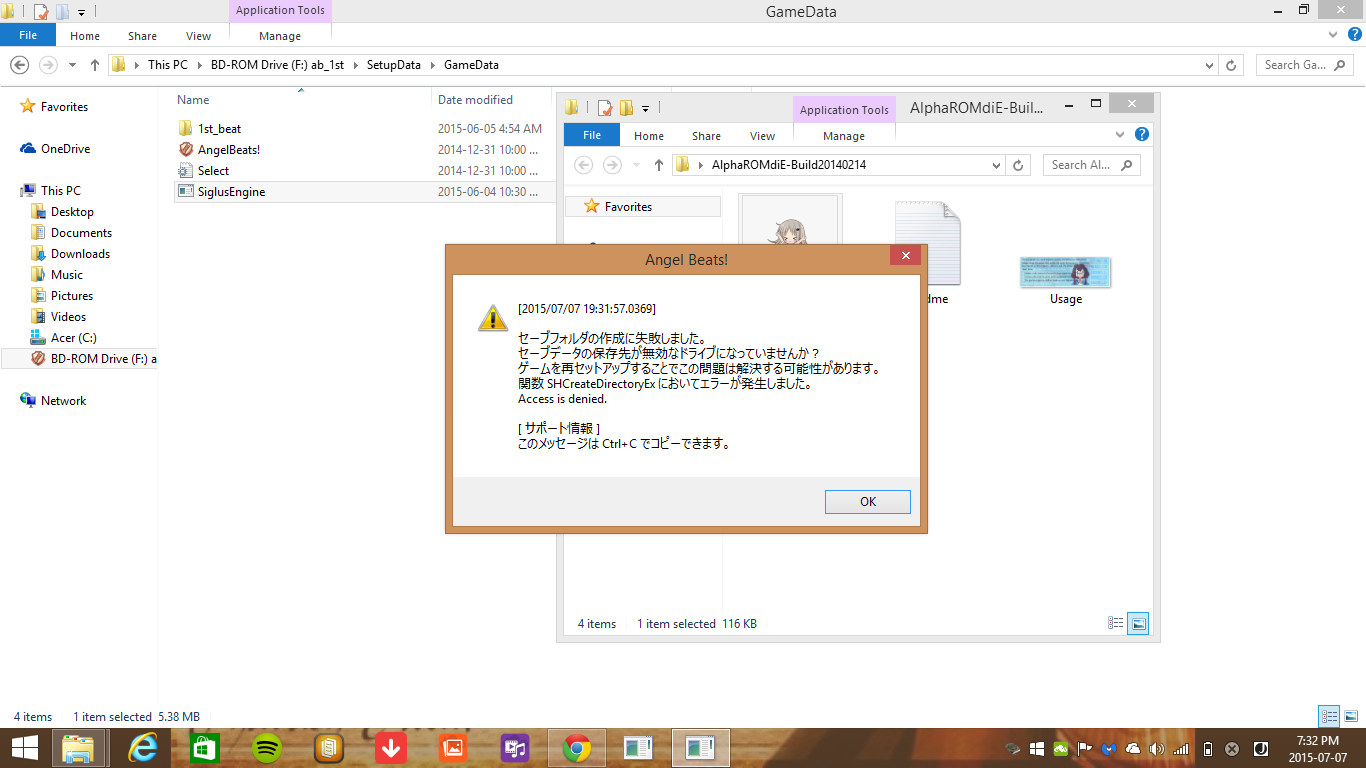The width and height of the screenshot is (1366, 768).
Task: Close the Angel Beats! error dialog
Action: [905, 256]
